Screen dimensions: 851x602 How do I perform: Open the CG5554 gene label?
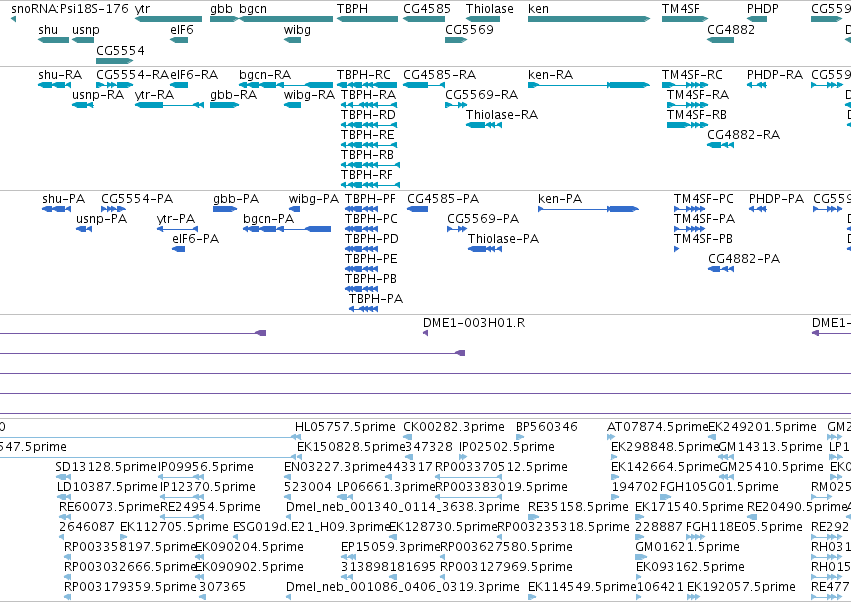tap(120, 50)
